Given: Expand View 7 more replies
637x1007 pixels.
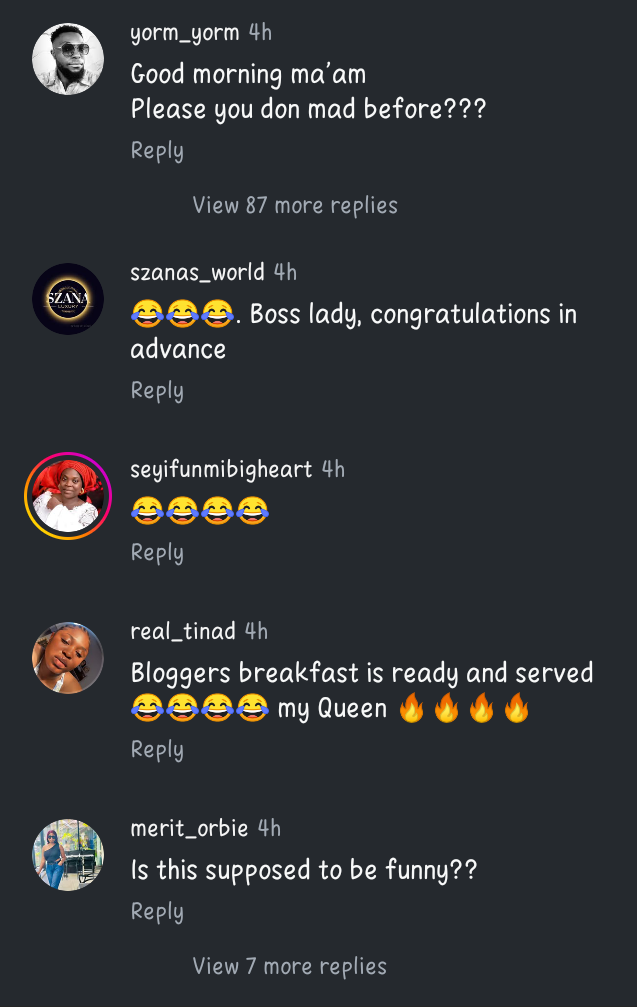Looking at the screenshot, I should 290,966.
